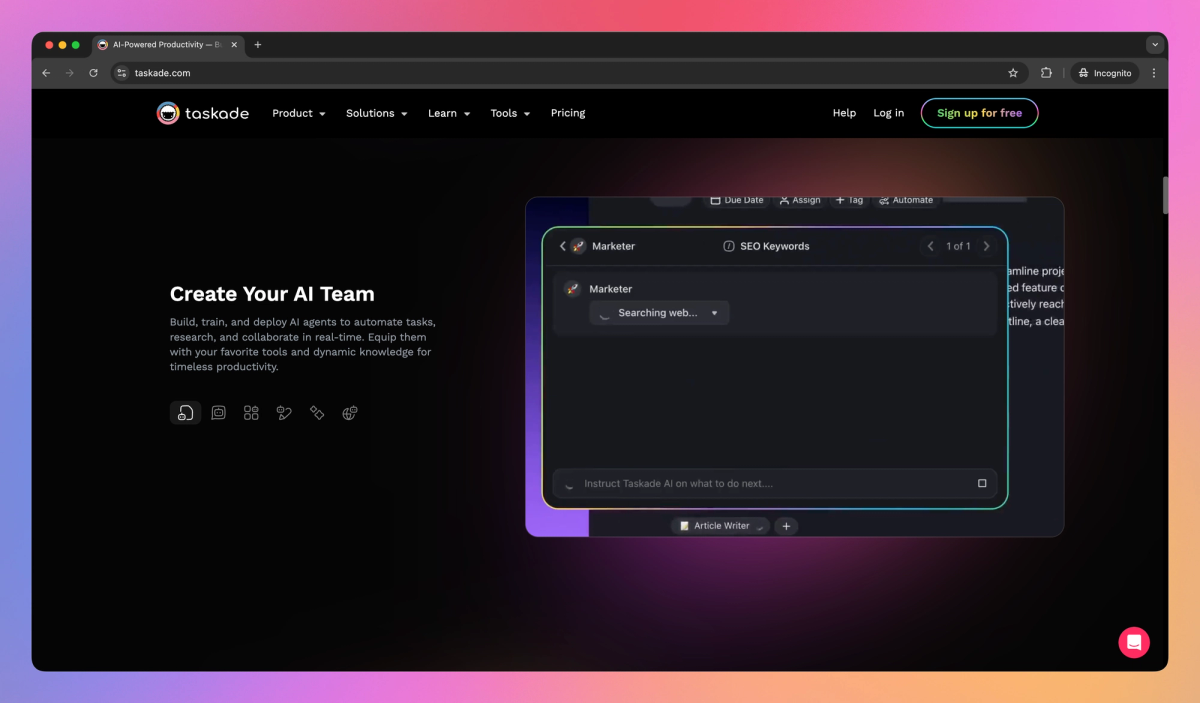Click the Instruct Taskade AI input field
Screen dimensions: 1200x703
(770, 483)
